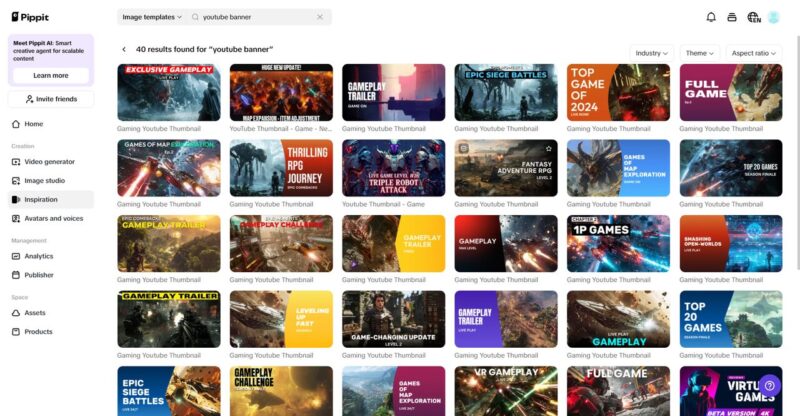800x416 pixels.
Task: Click the Learn more button
Action: coord(51,76)
